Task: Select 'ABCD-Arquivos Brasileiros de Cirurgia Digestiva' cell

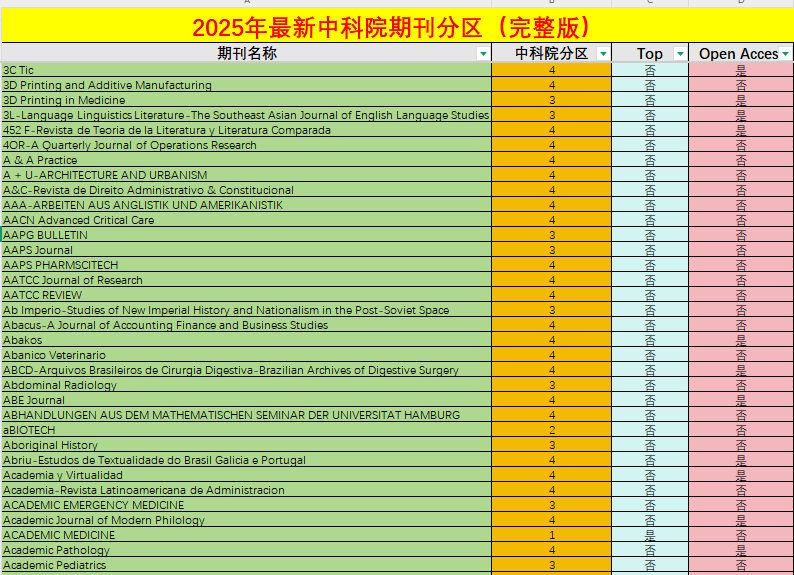Action: click(247, 370)
